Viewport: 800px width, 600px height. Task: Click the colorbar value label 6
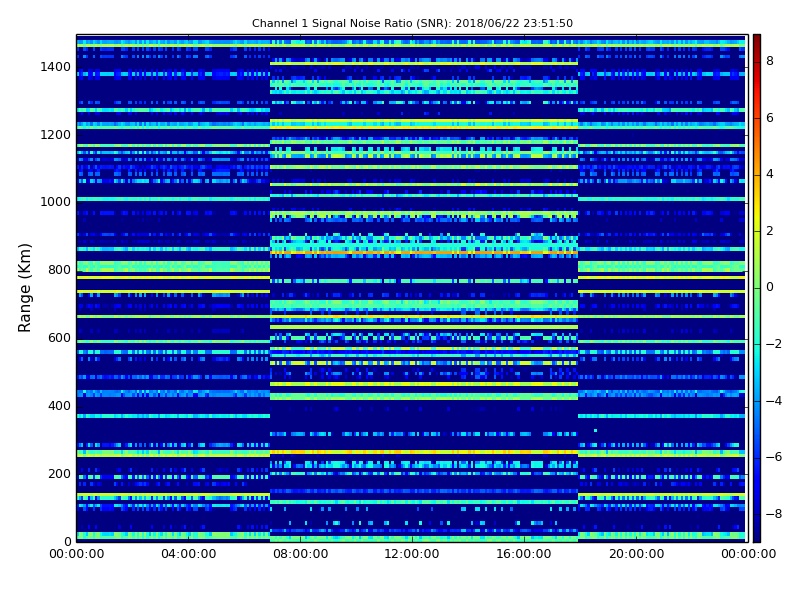pyautogui.click(x=770, y=118)
